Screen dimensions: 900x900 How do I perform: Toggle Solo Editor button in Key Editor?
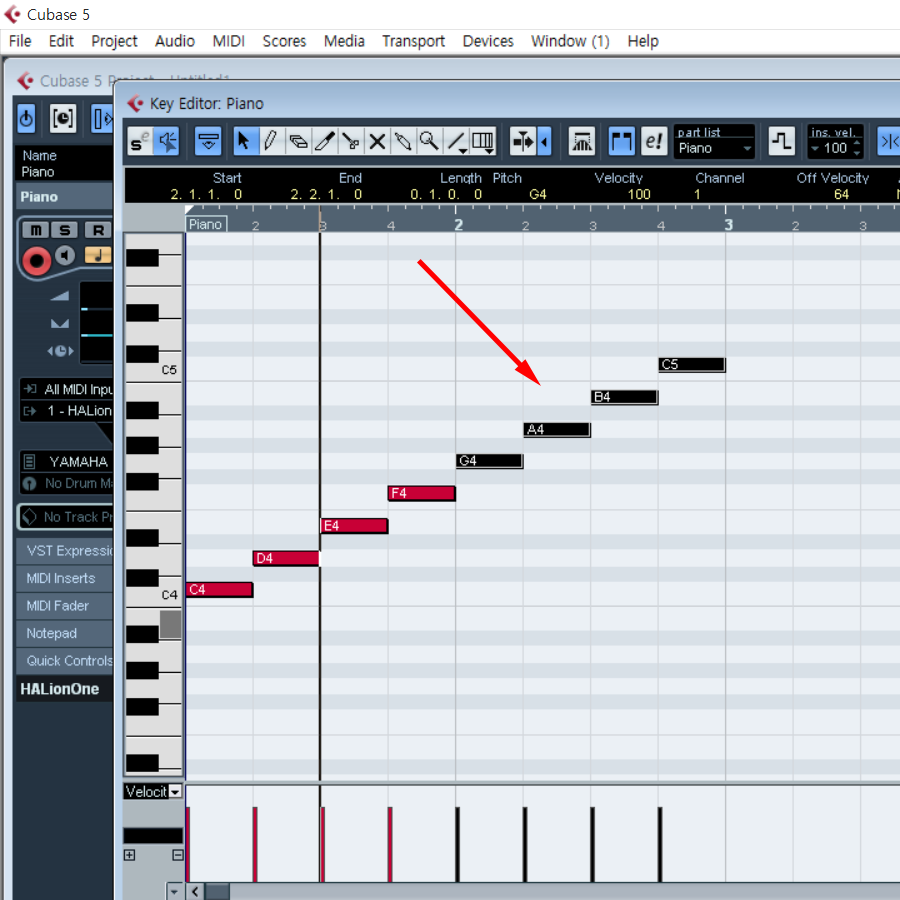pos(140,141)
